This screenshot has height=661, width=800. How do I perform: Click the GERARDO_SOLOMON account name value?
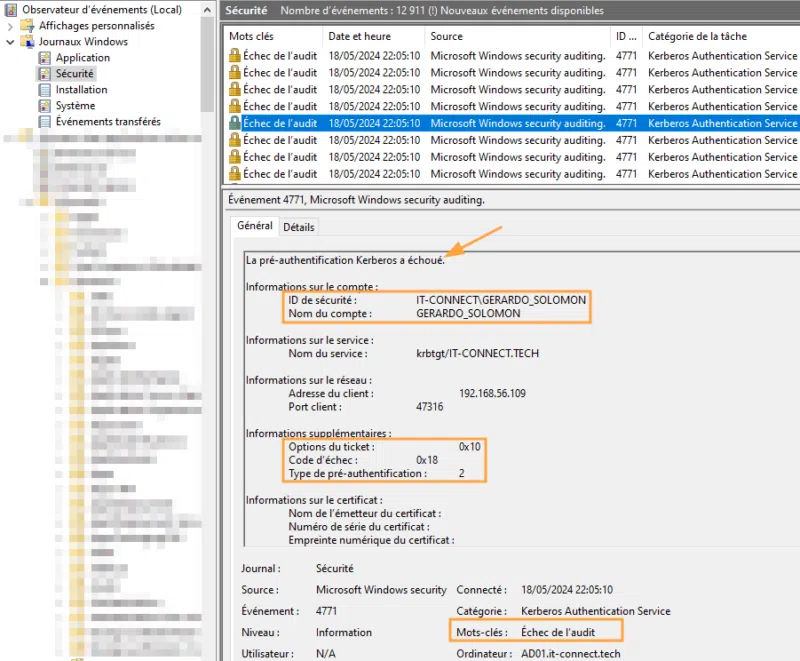point(468,313)
